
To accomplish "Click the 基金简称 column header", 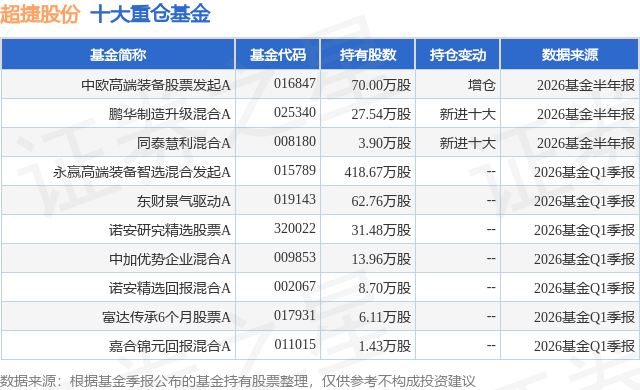I will click(x=118, y=55).
